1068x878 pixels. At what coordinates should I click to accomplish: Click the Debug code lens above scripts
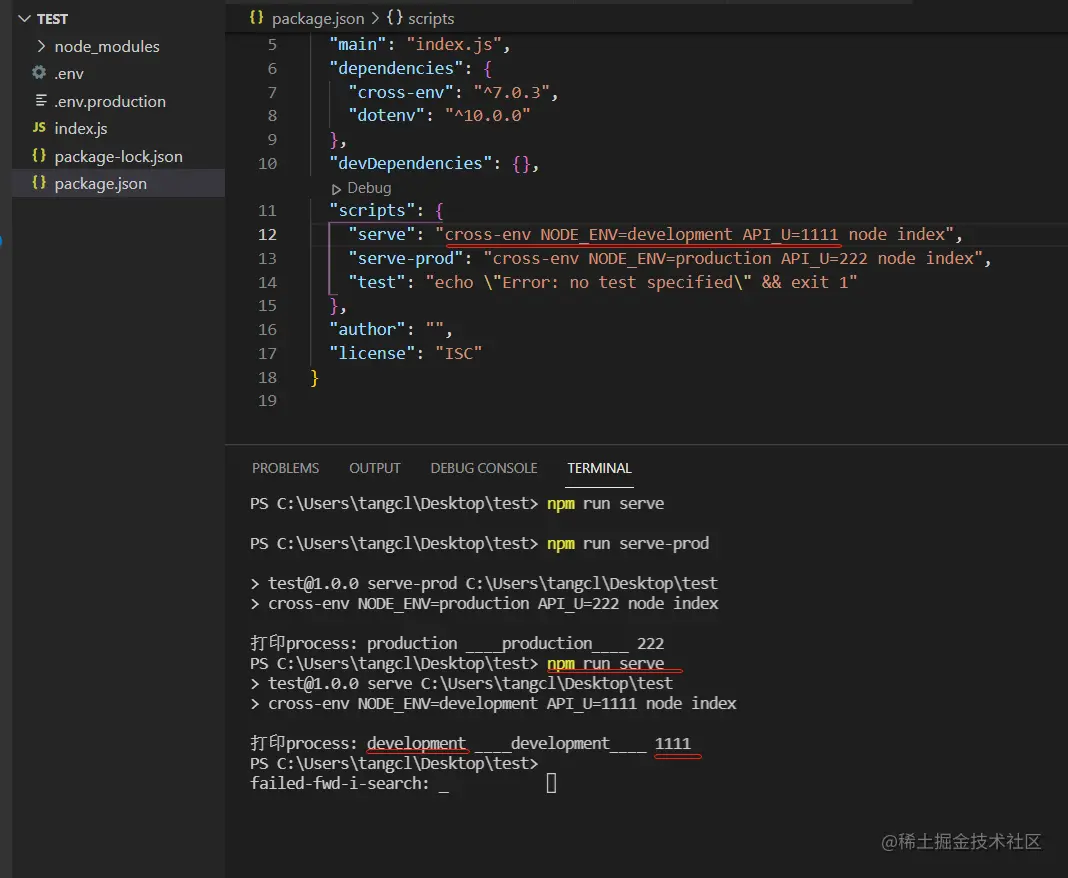click(x=369, y=188)
